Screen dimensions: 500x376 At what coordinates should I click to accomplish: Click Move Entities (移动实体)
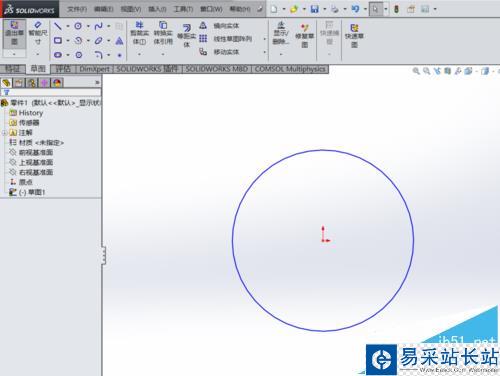(219, 52)
